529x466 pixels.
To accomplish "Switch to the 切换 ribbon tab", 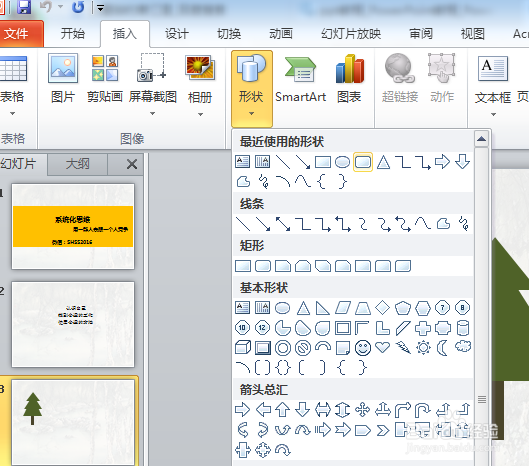I will [229, 34].
